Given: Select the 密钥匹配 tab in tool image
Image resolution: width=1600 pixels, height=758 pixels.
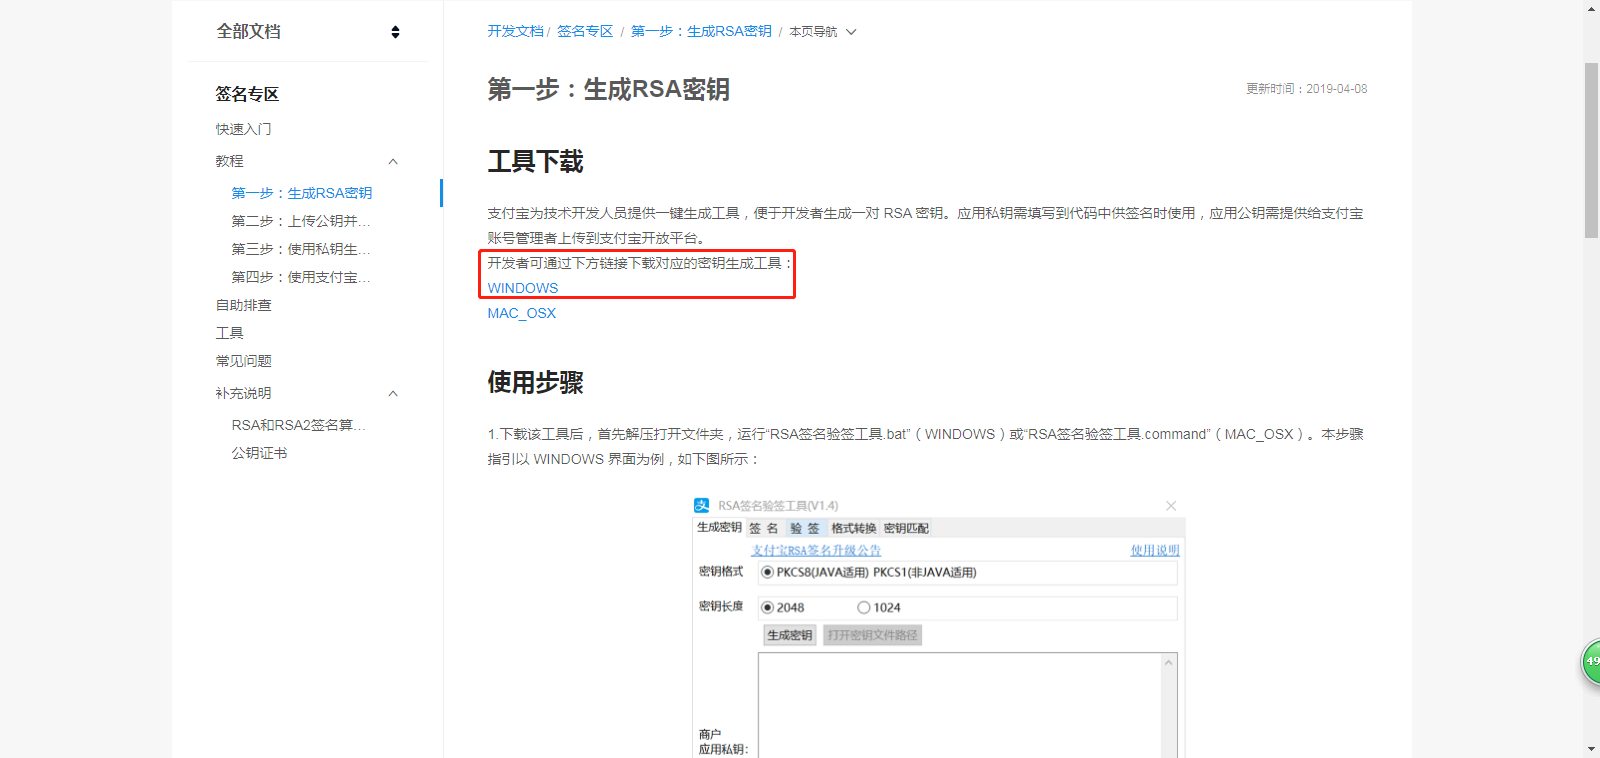Looking at the screenshot, I should [x=906, y=528].
